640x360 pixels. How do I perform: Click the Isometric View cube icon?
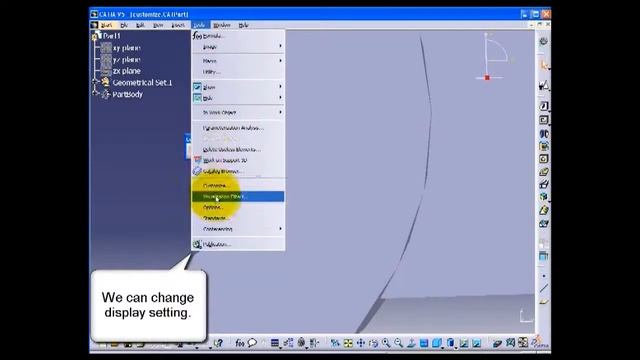point(437,343)
